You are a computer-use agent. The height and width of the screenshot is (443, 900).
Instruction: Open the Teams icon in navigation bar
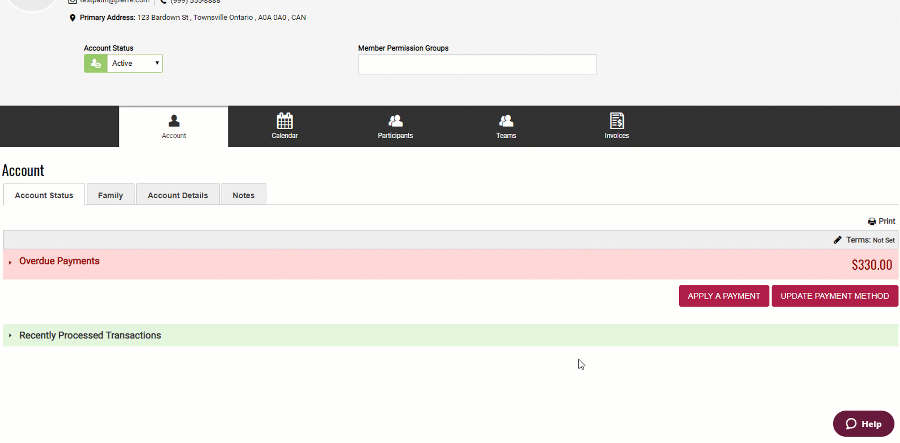(506, 121)
